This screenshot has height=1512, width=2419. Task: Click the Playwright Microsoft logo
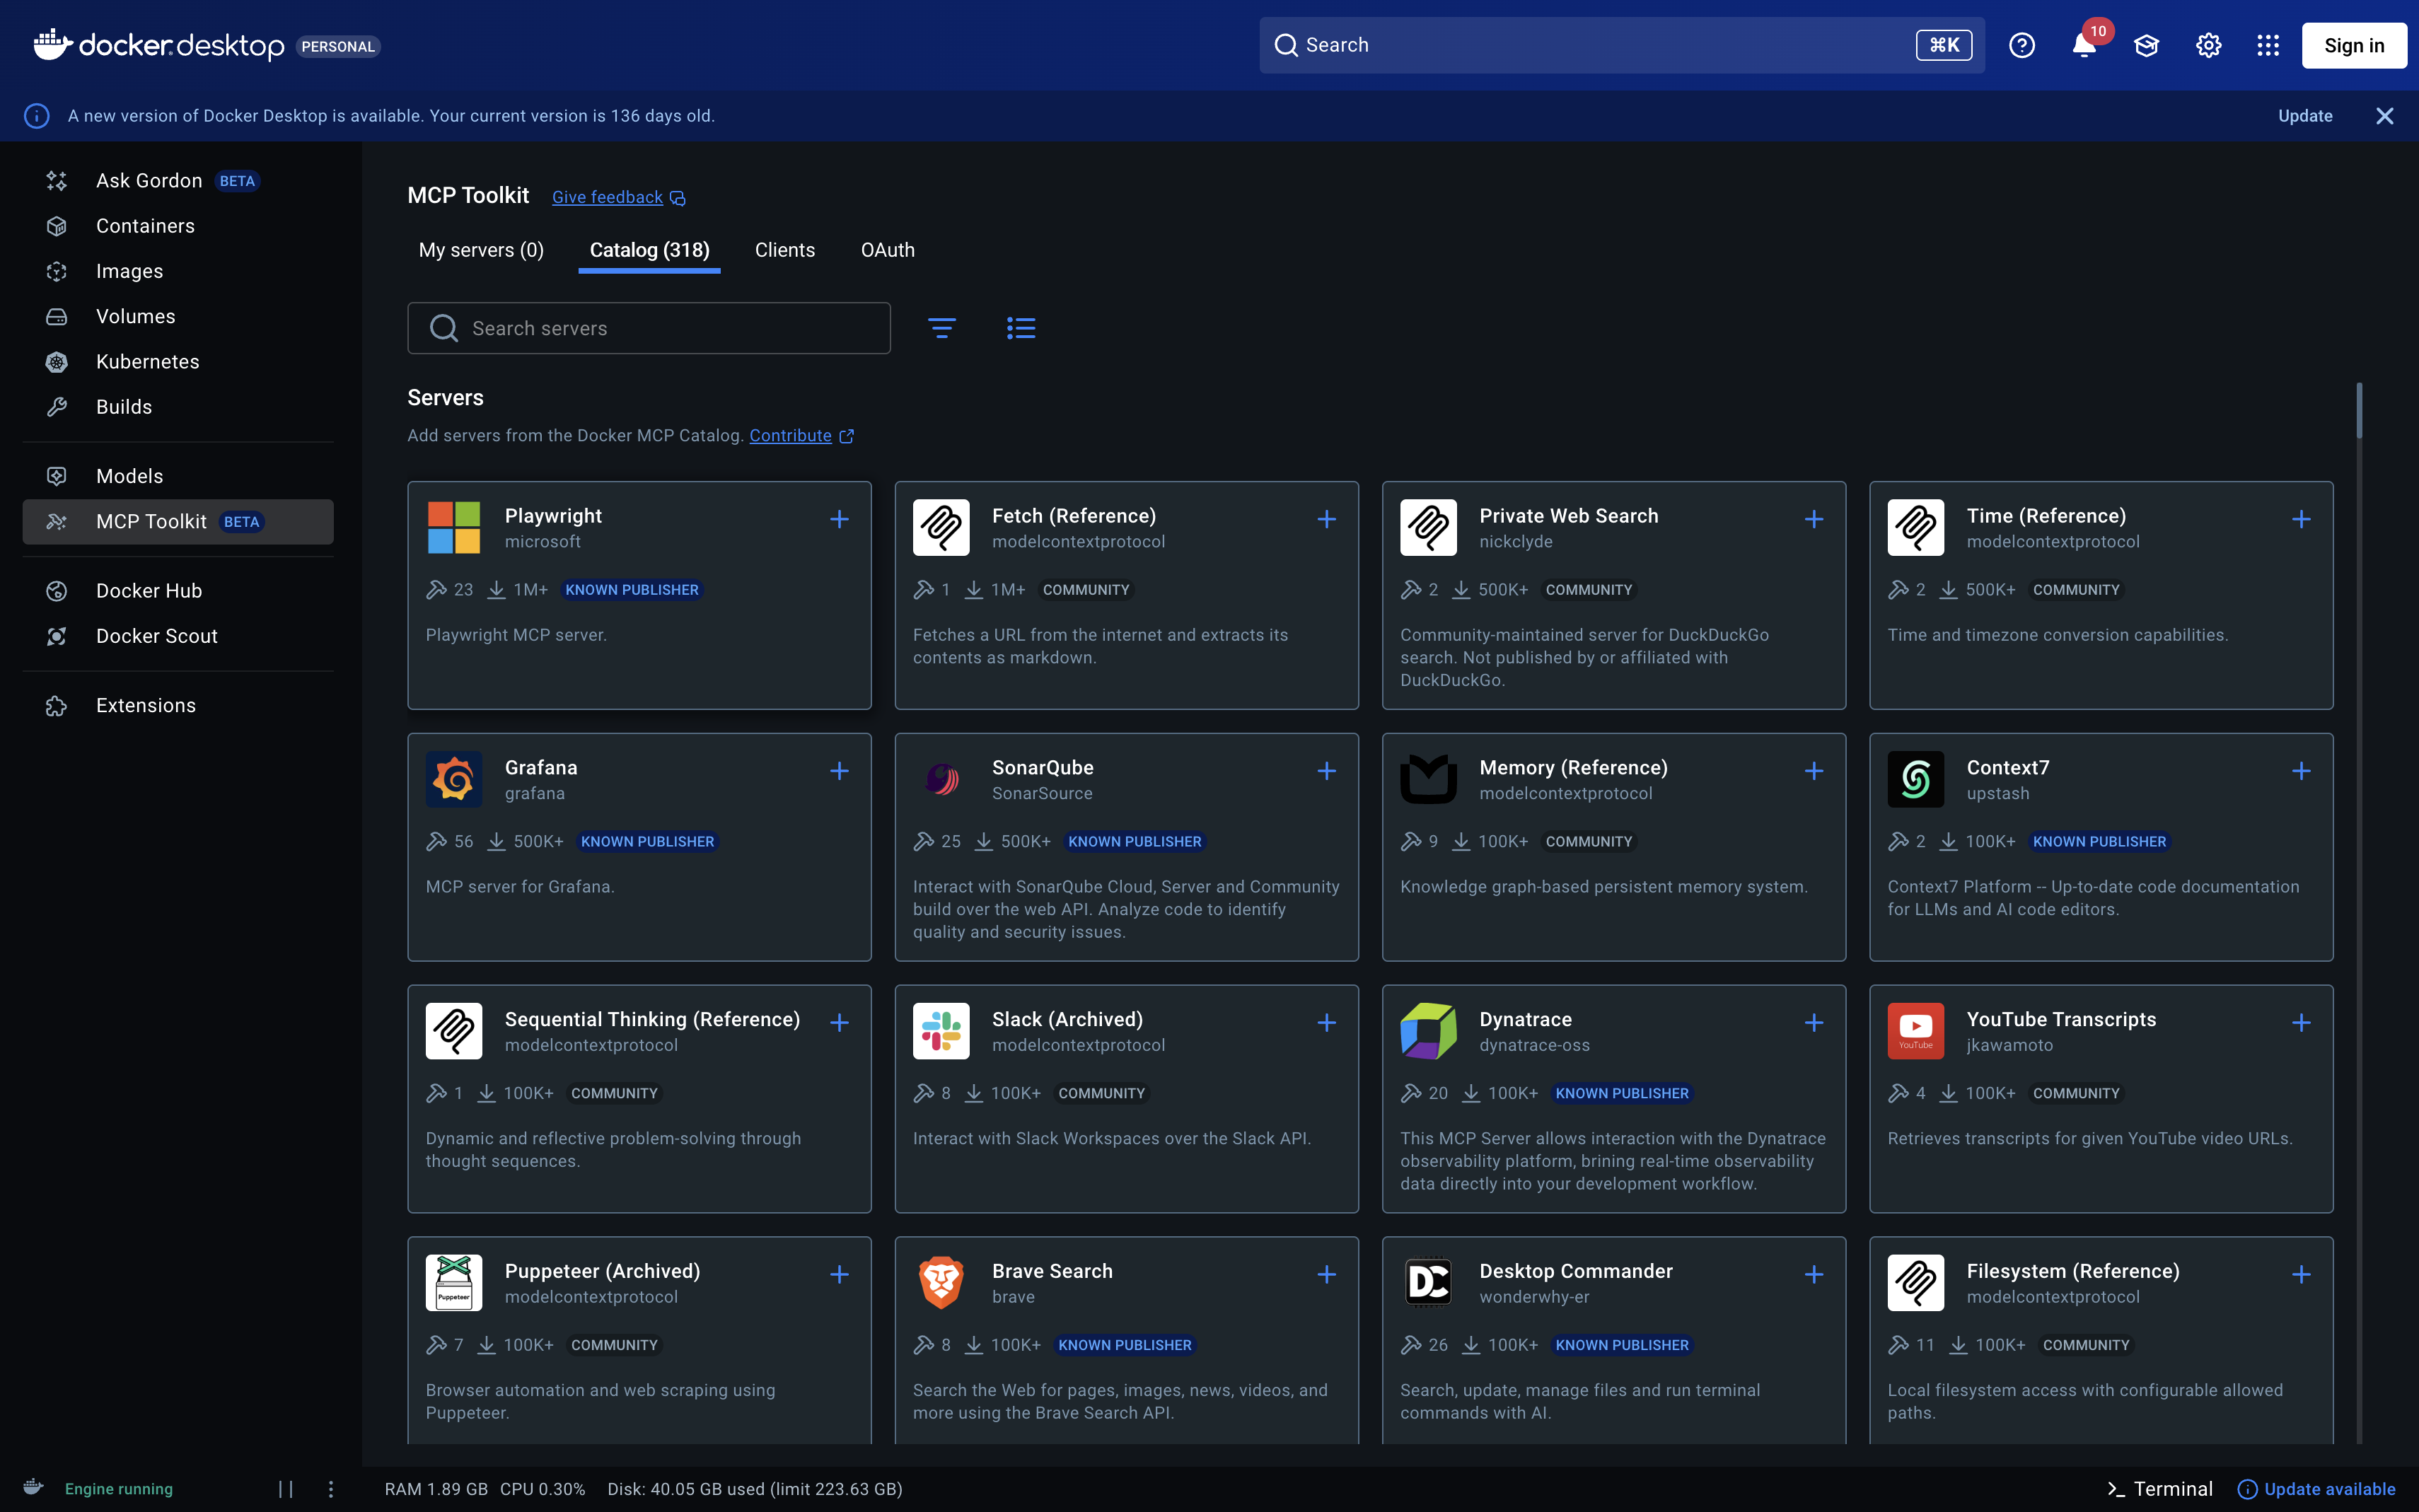click(x=454, y=527)
